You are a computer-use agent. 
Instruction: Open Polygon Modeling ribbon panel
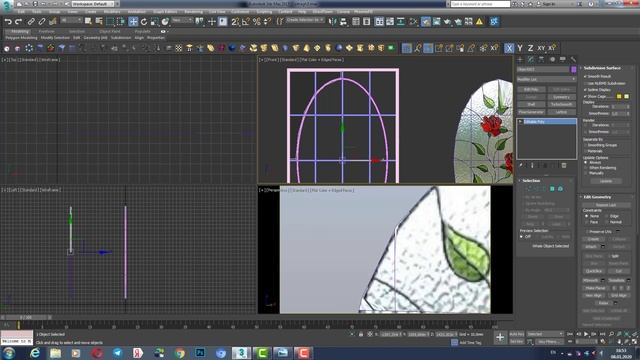tap(21, 38)
